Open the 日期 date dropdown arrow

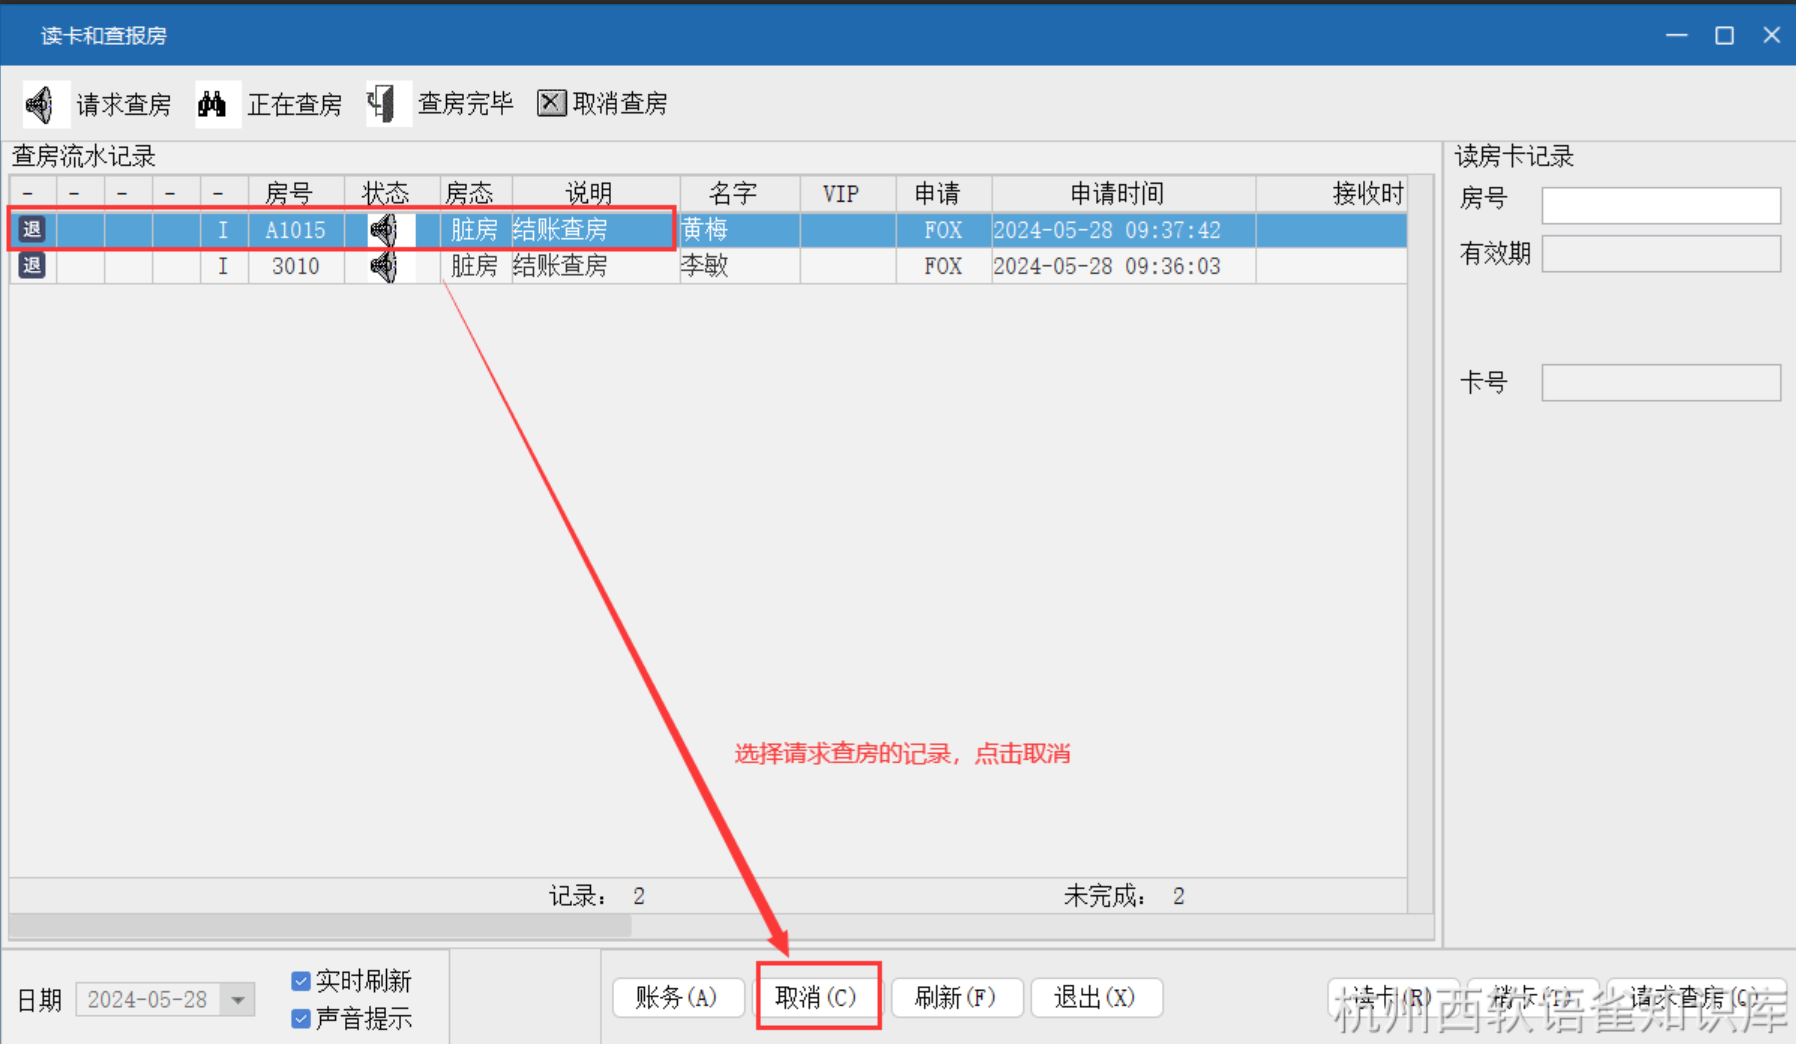click(x=238, y=999)
